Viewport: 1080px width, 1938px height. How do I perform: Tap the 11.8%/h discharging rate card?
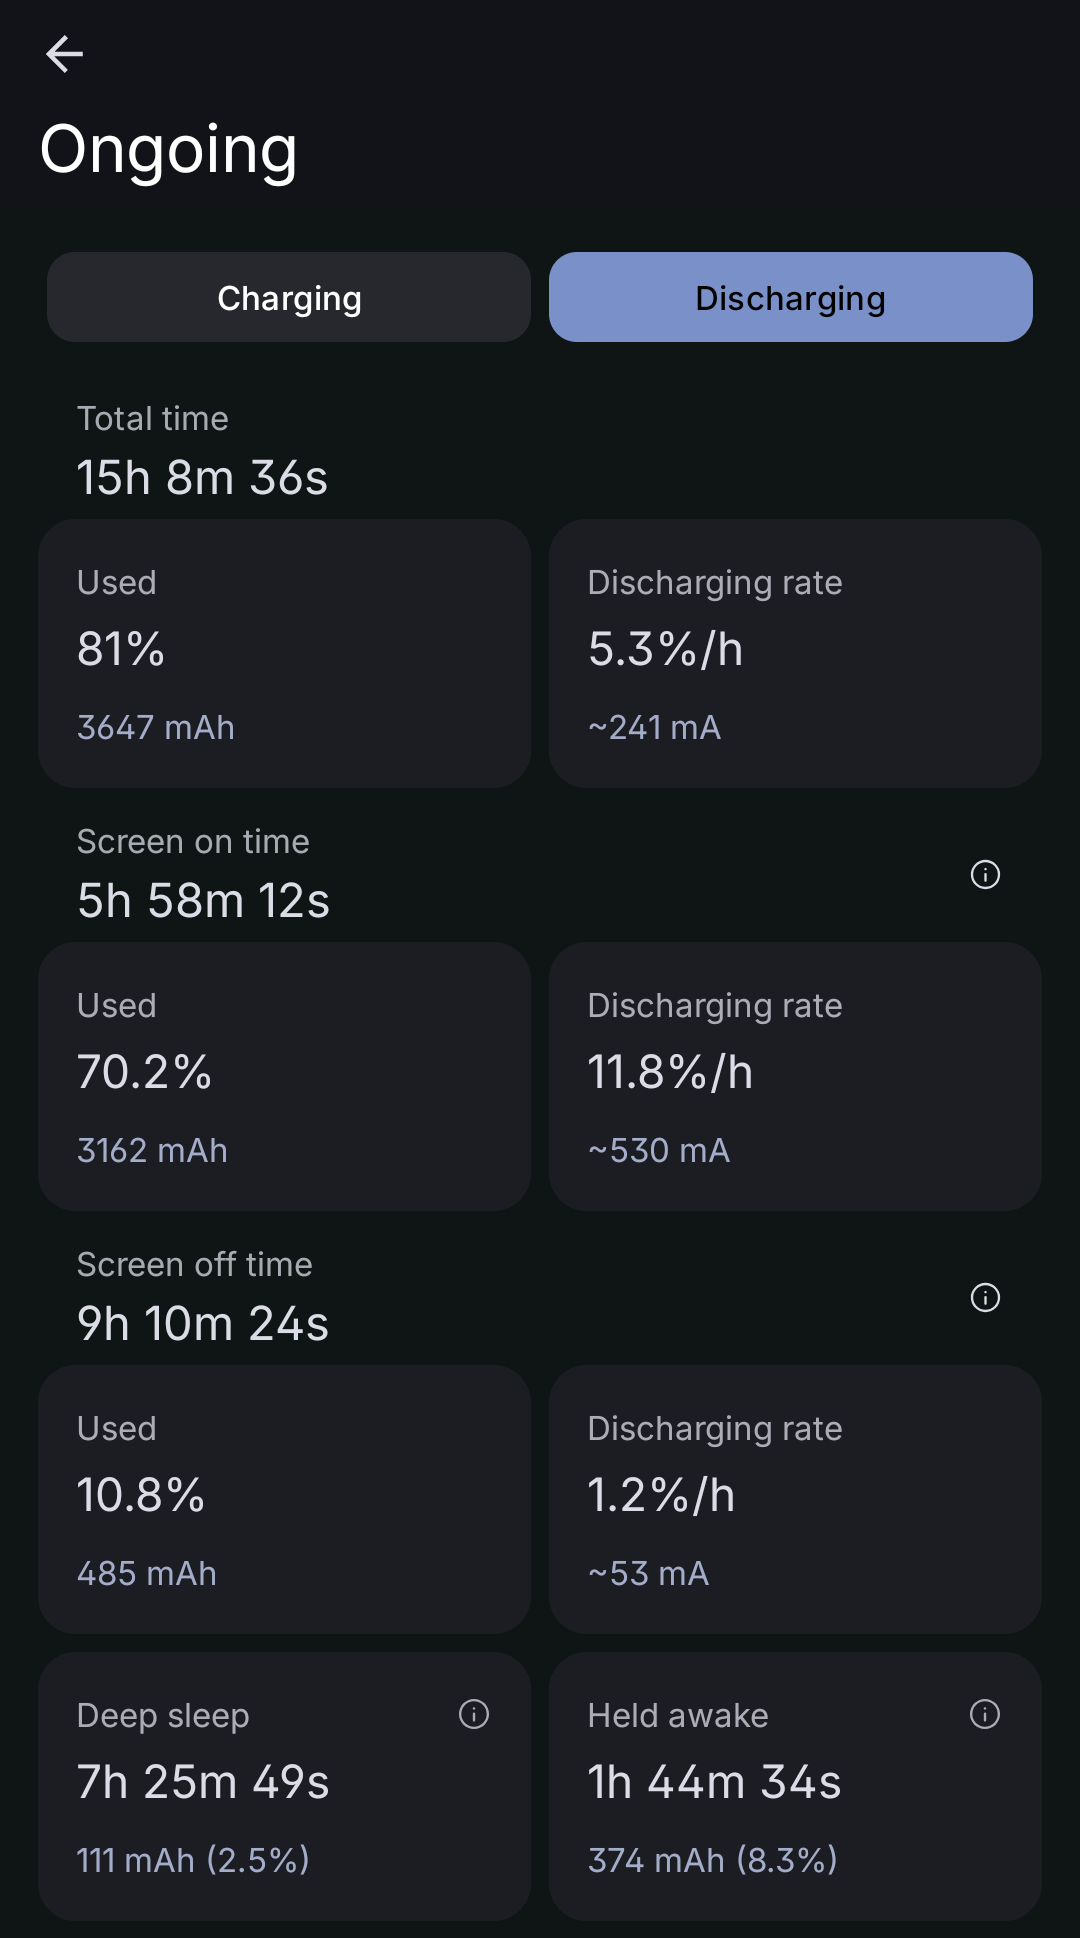pyautogui.click(x=795, y=1076)
